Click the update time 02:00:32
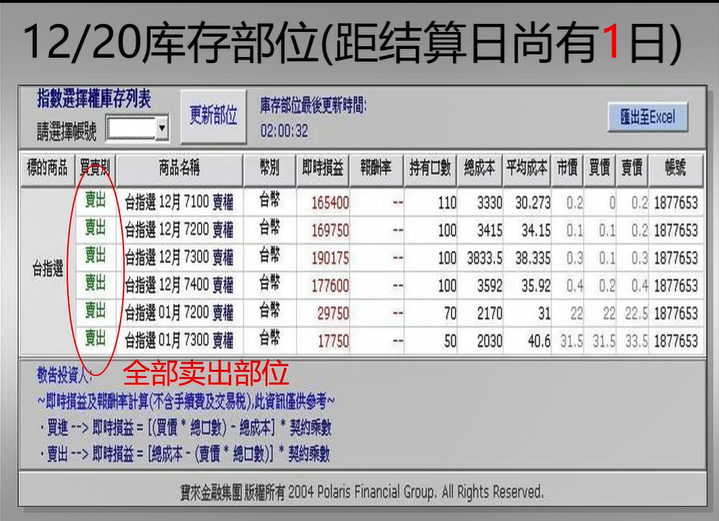This screenshot has height=521, width=719. 284,131
